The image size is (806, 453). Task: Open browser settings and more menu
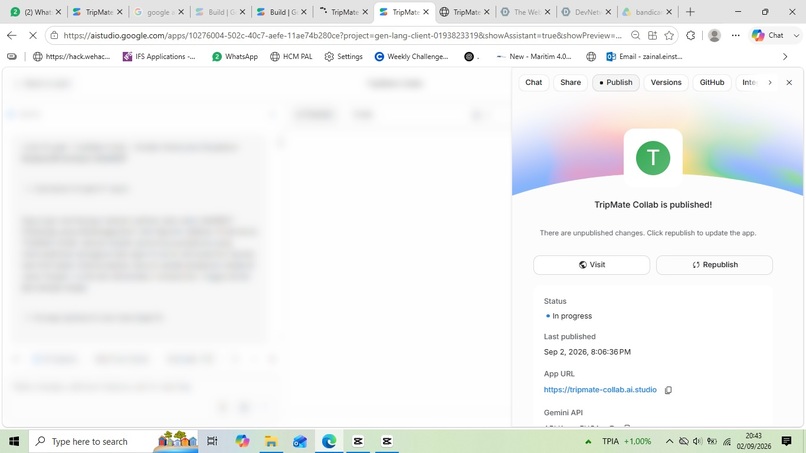click(x=736, y=35)
